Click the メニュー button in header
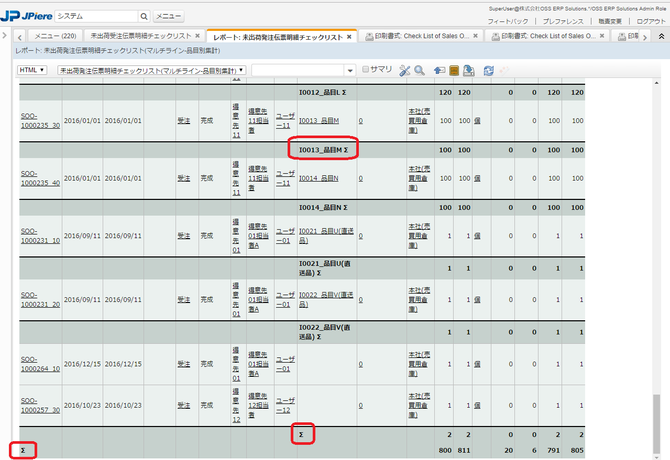 (x=169, y=16)
